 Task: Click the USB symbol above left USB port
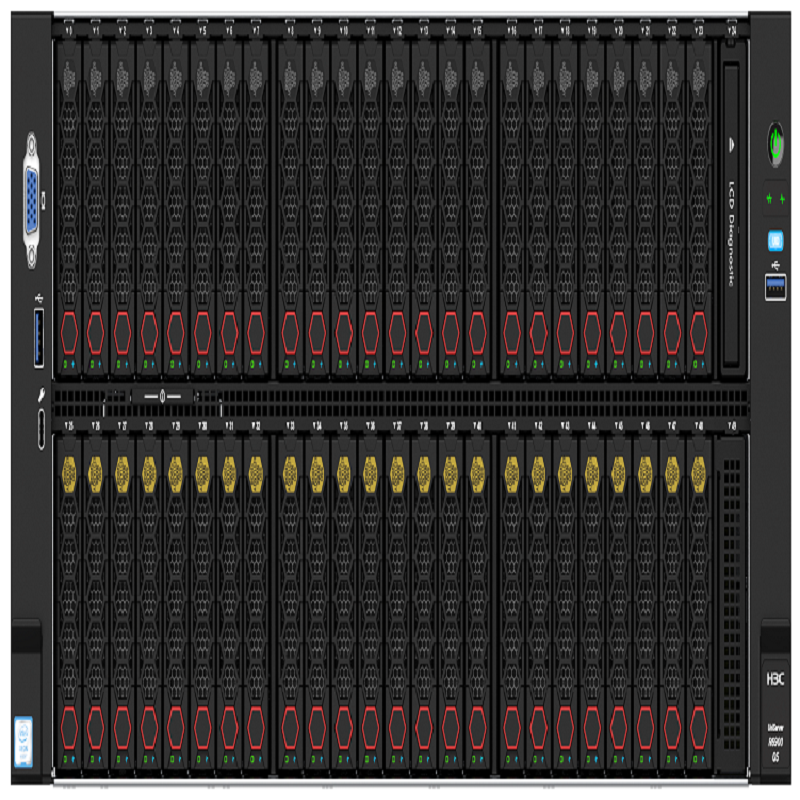(38, 298)
